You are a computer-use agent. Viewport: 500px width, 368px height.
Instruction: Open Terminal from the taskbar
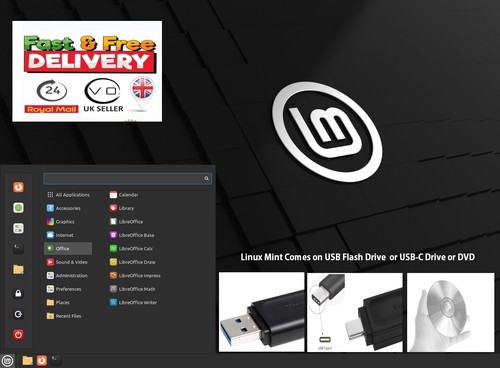pos(56,360)
